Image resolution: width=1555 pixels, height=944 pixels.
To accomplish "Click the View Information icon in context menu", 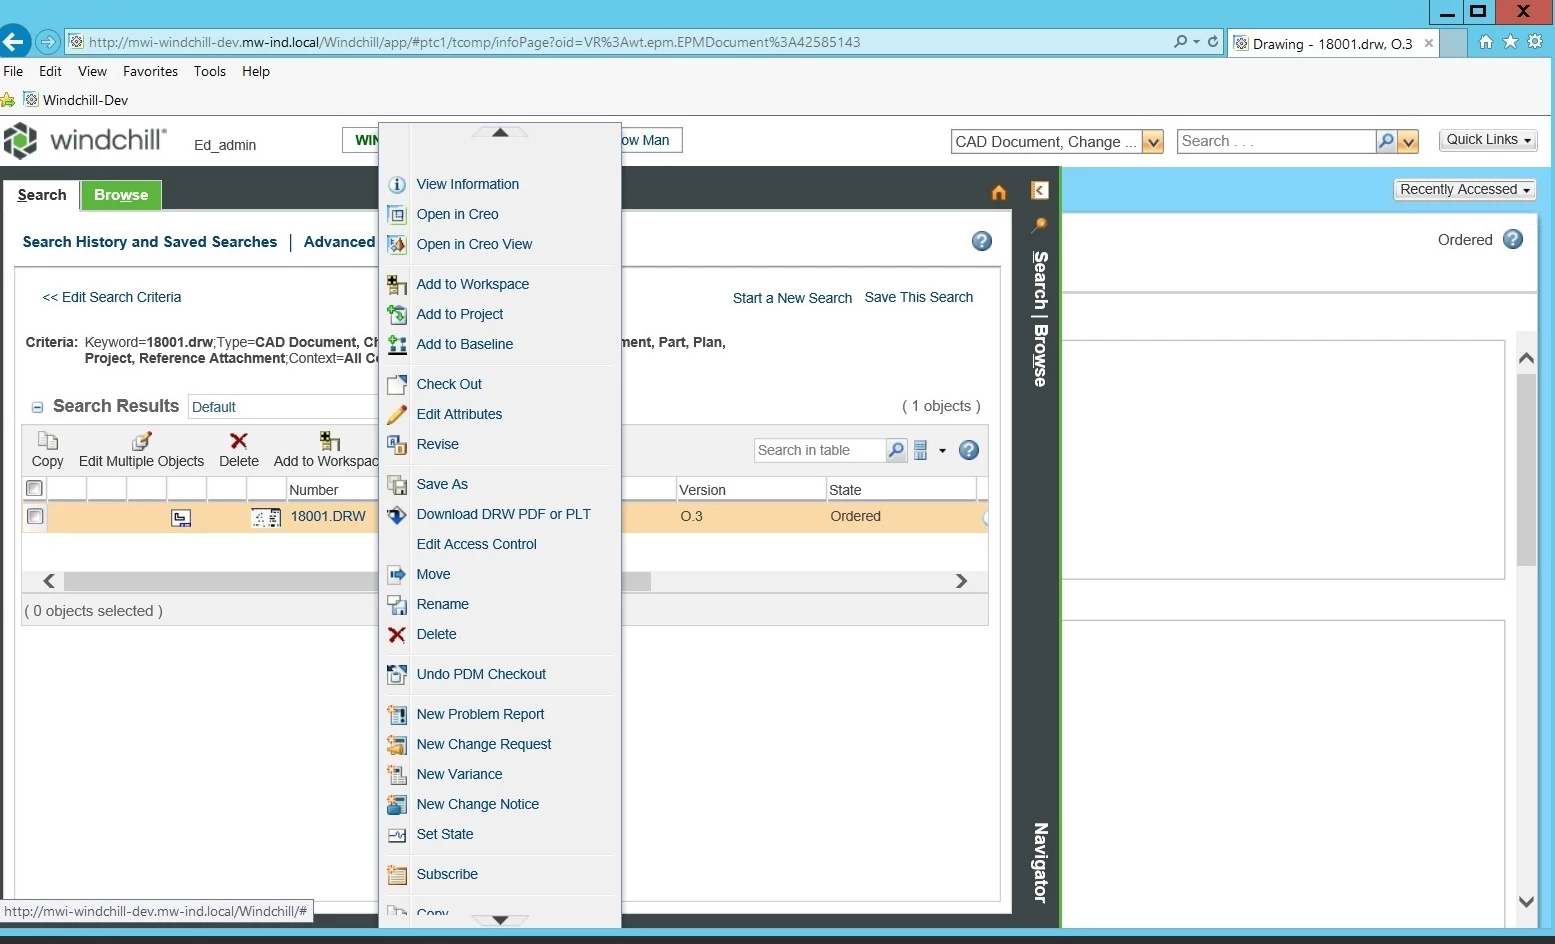I will (397, 185).
